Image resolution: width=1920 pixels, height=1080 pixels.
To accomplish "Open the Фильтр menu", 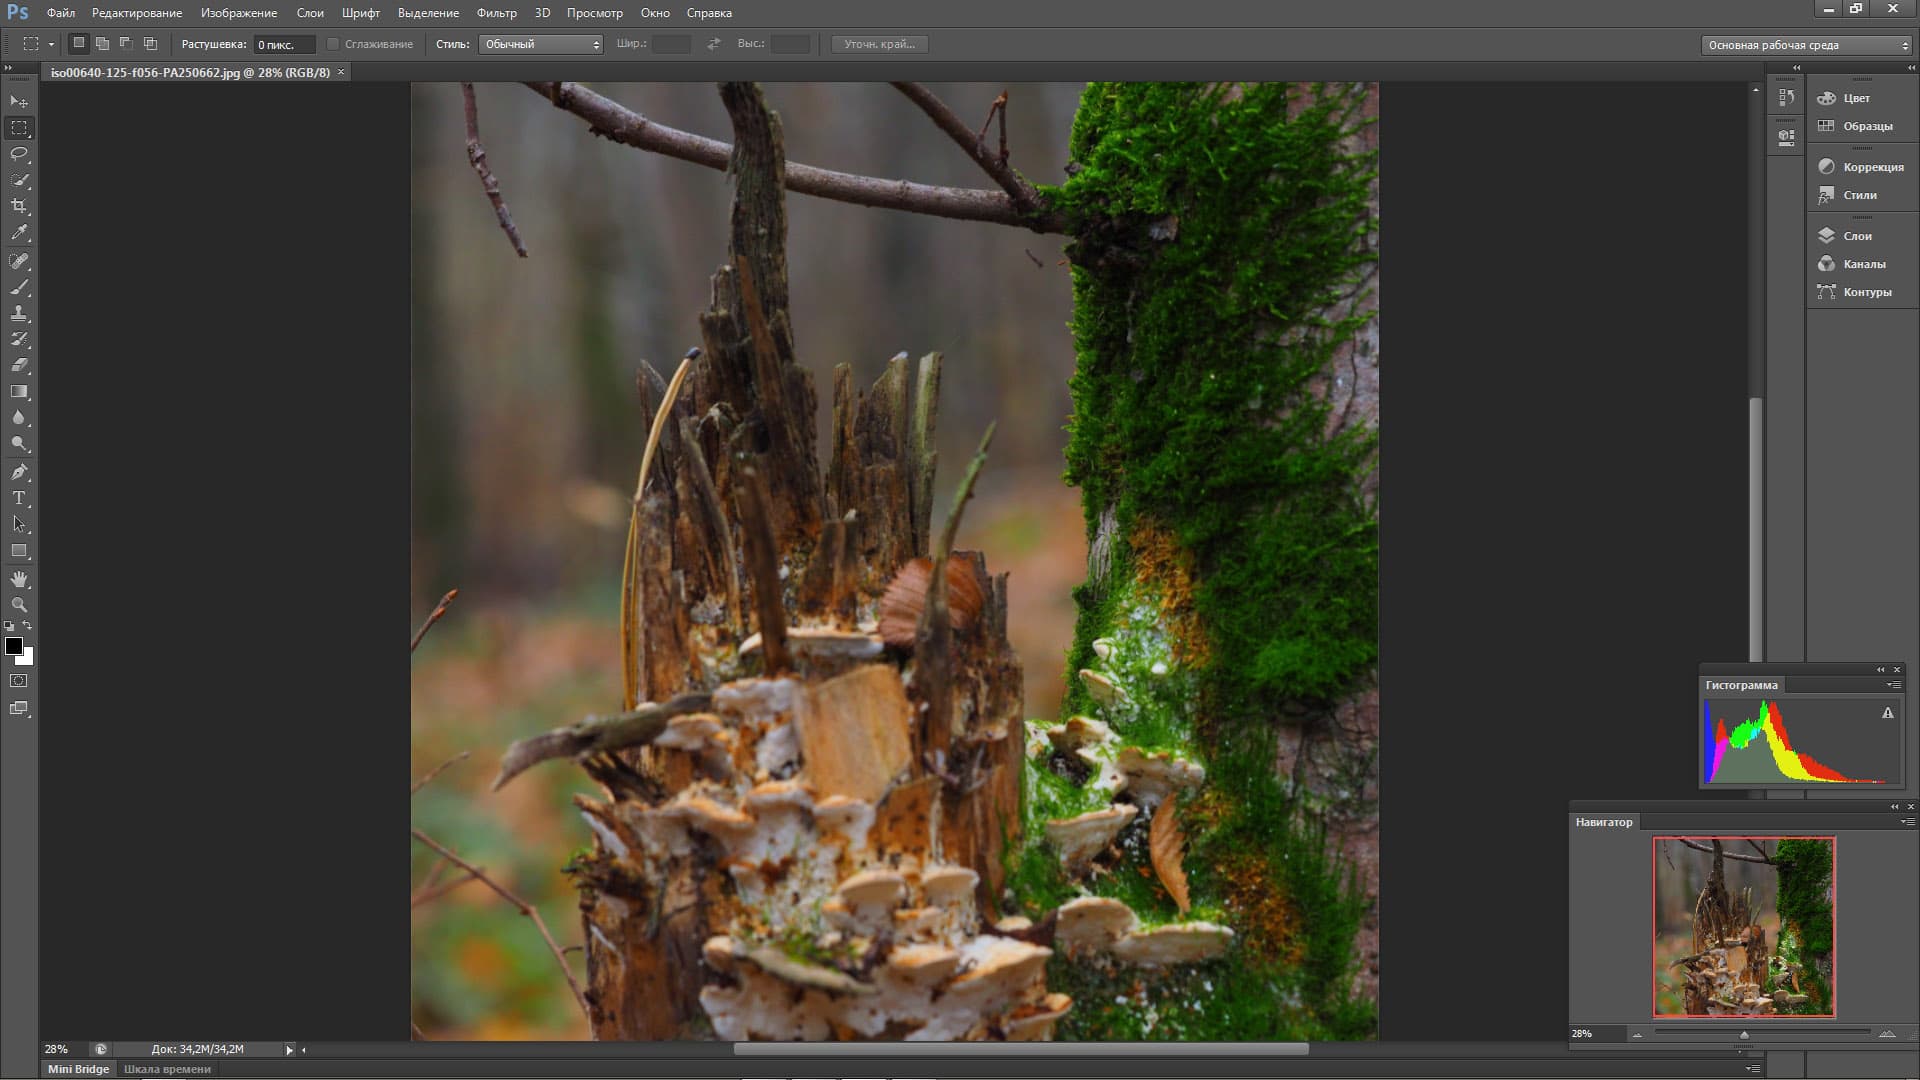I will coord(496,13).
